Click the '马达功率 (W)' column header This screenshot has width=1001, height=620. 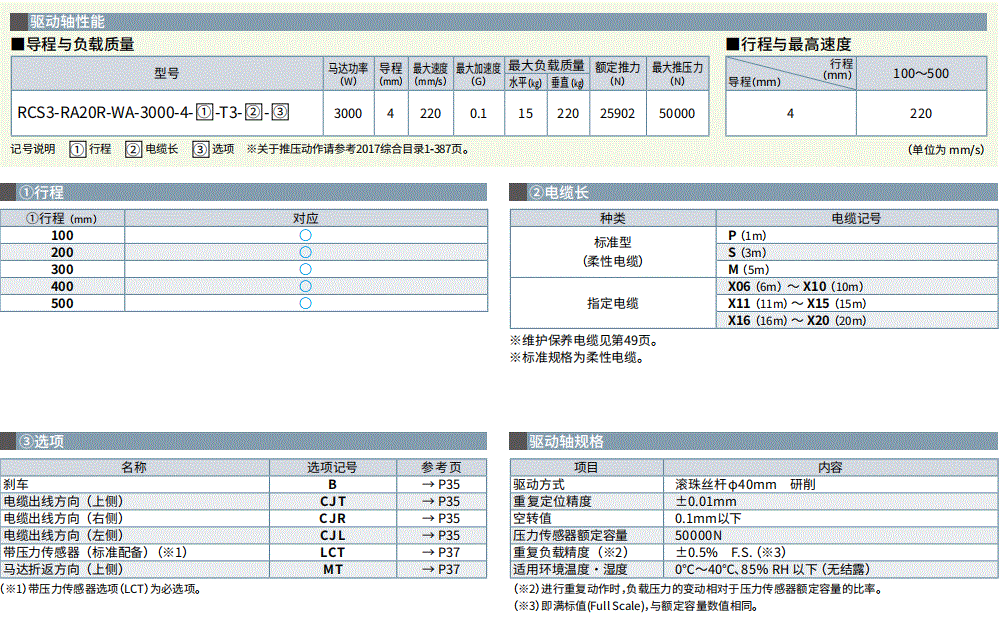point(348,73)
